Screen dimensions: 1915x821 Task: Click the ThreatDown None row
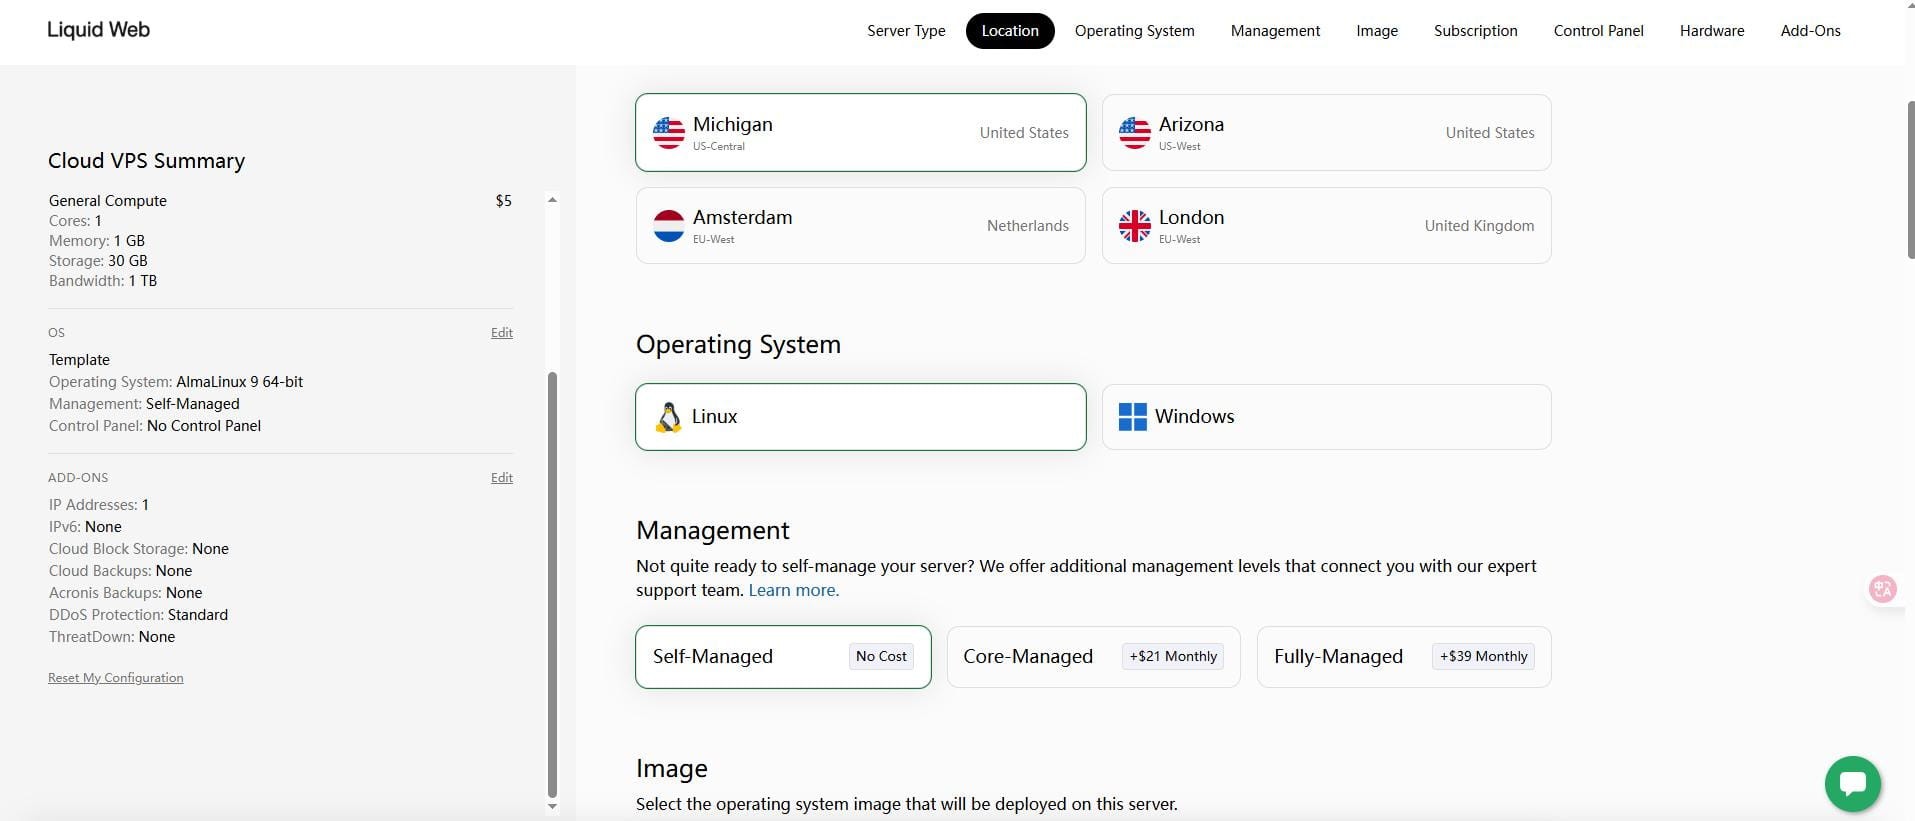coord(112,637)
